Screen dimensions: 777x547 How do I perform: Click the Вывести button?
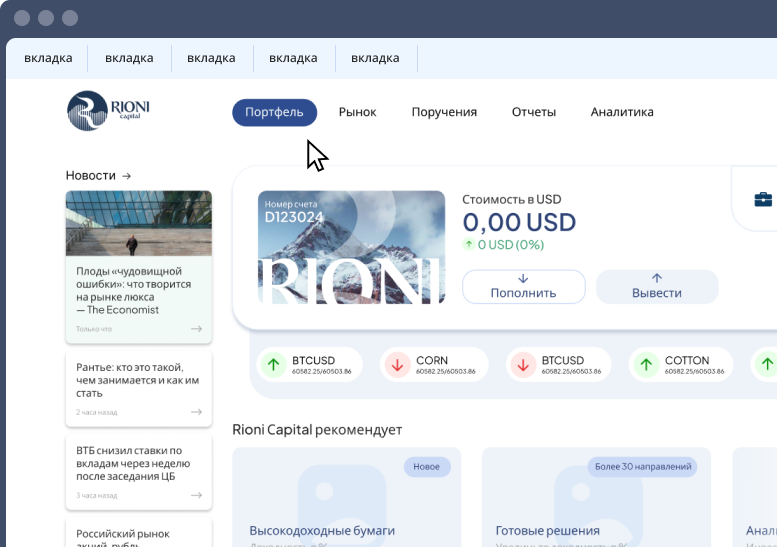pos(657,287)
